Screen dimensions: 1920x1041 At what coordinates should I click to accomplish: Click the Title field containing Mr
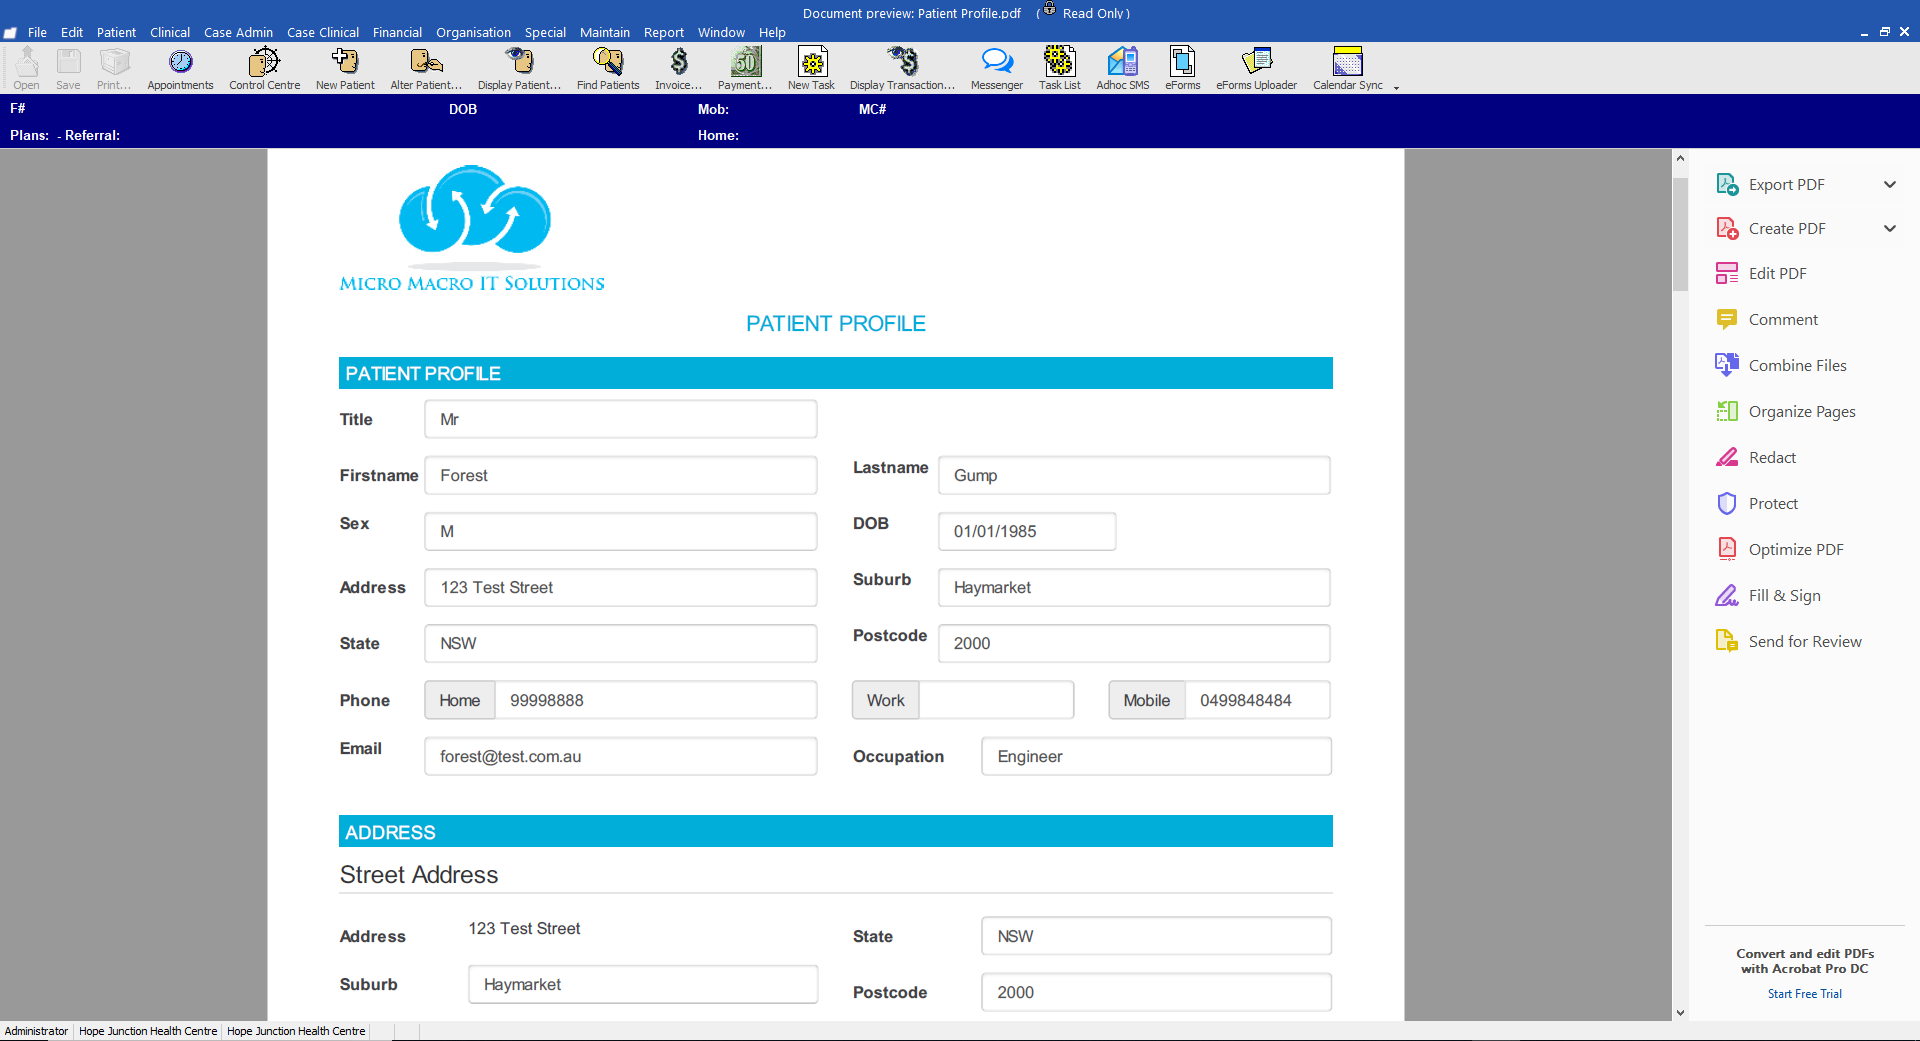coord(621,419)
